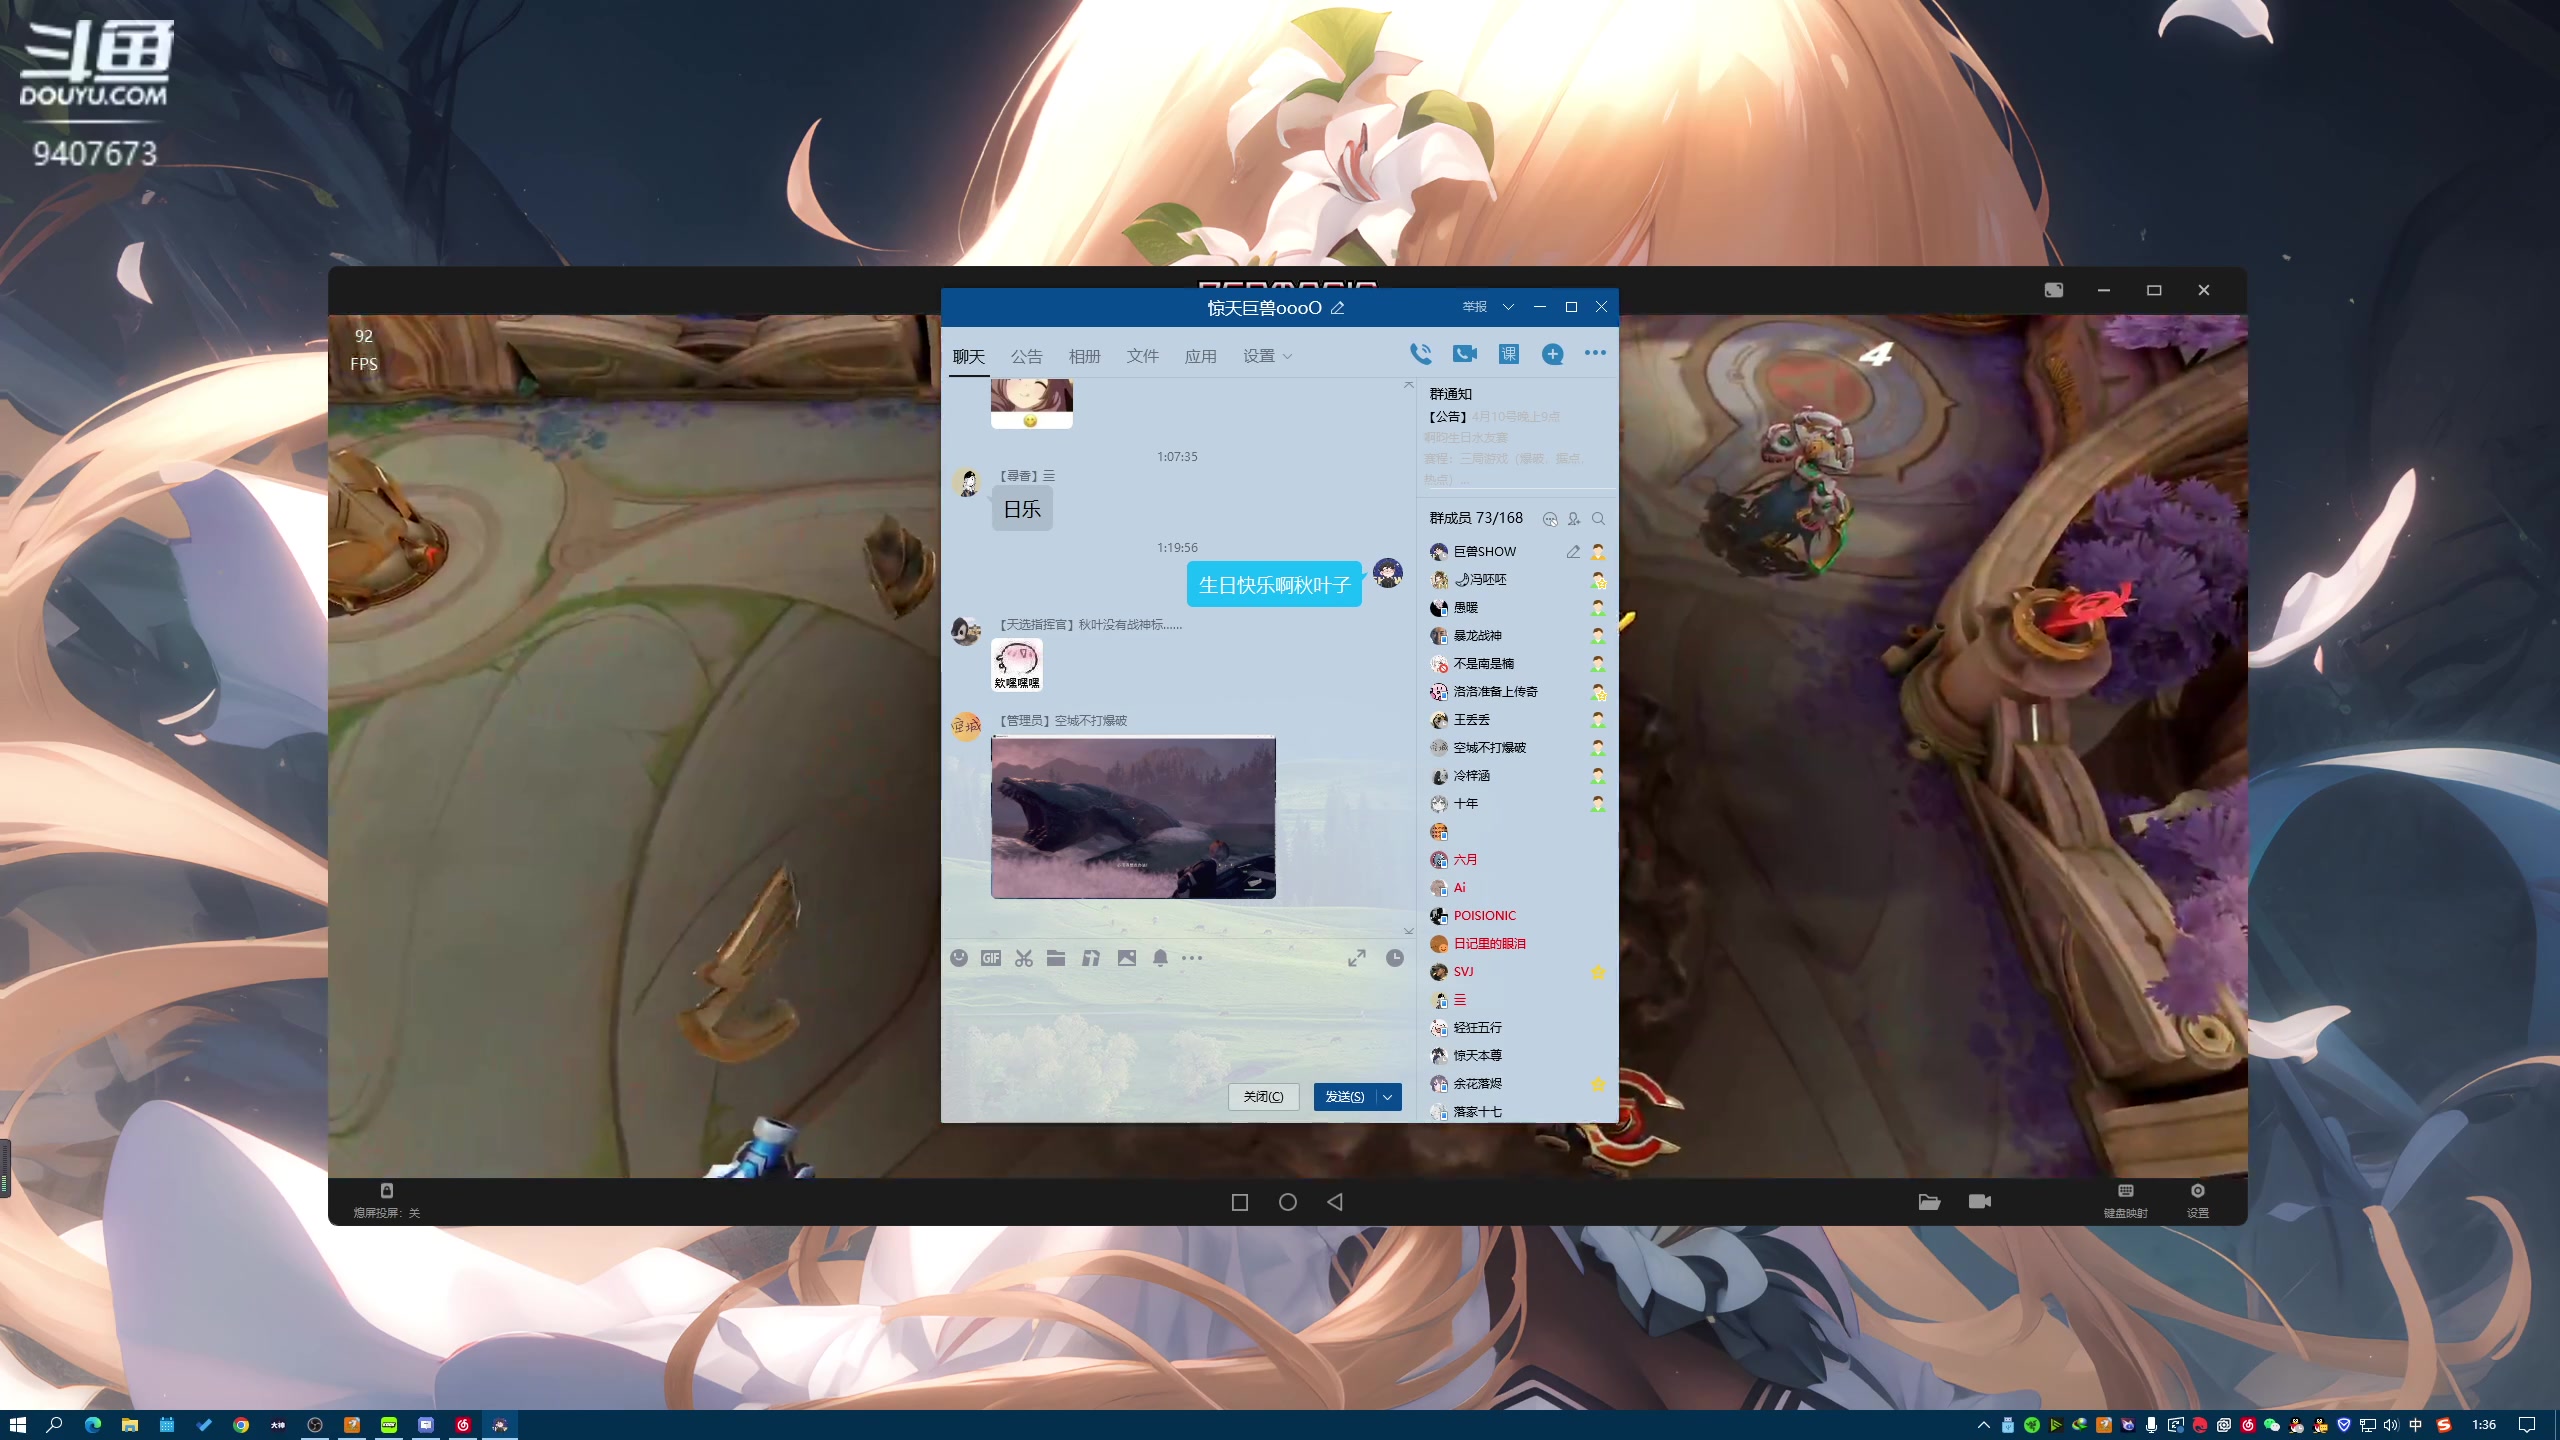Open the group class (课) feature

coord(1508,354)
